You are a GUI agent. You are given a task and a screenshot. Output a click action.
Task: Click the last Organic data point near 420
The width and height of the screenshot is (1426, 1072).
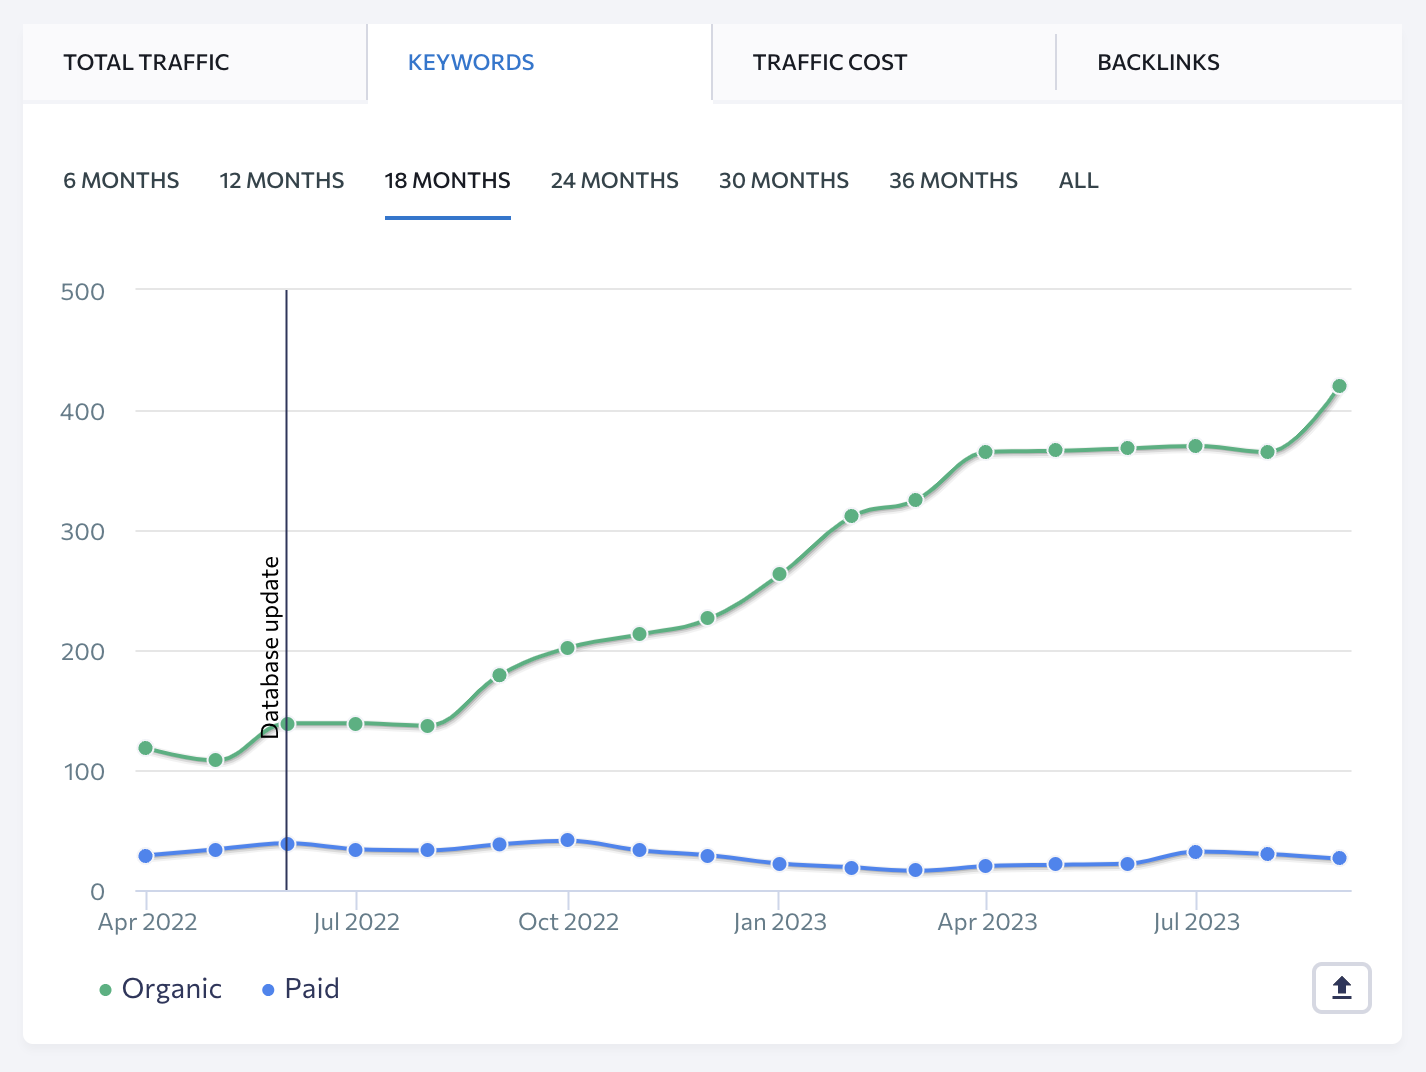tap(1339, 386)
